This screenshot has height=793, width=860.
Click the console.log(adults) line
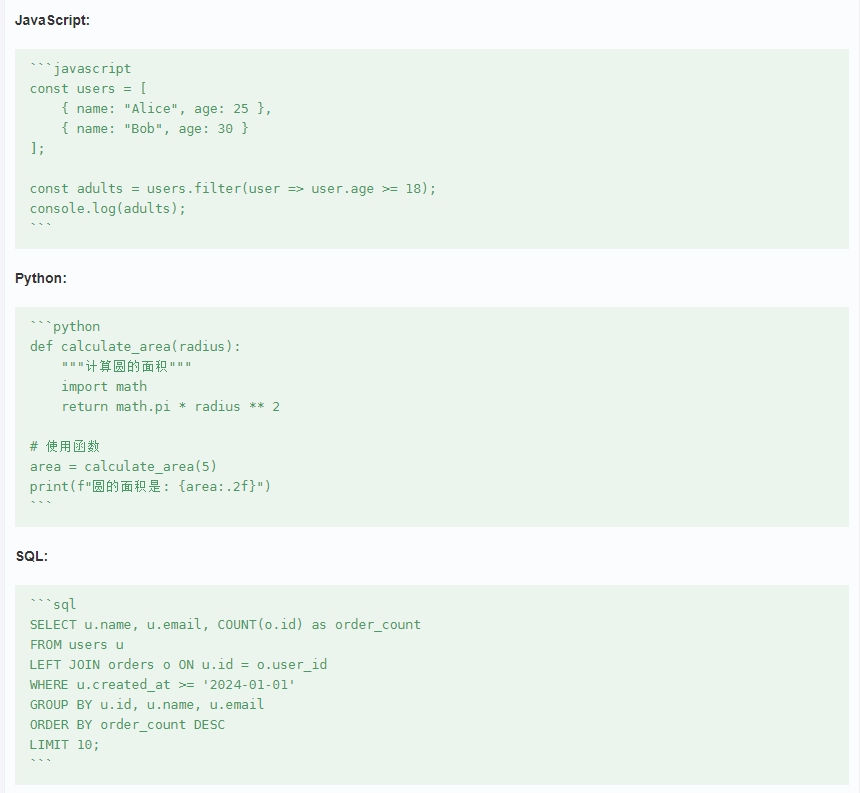(108, 208)
